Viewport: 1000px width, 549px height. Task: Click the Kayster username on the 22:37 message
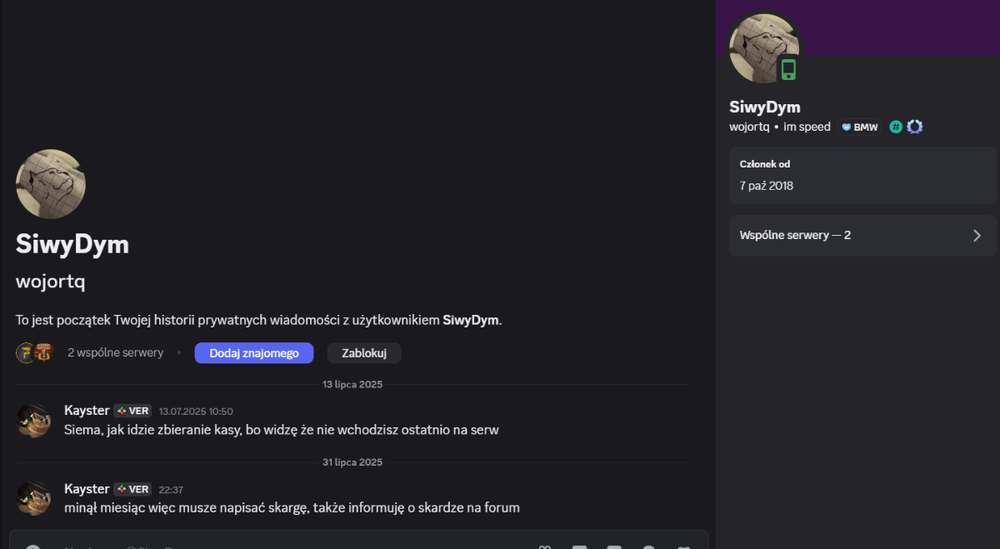pyautogui.click(x=87, y=489)
